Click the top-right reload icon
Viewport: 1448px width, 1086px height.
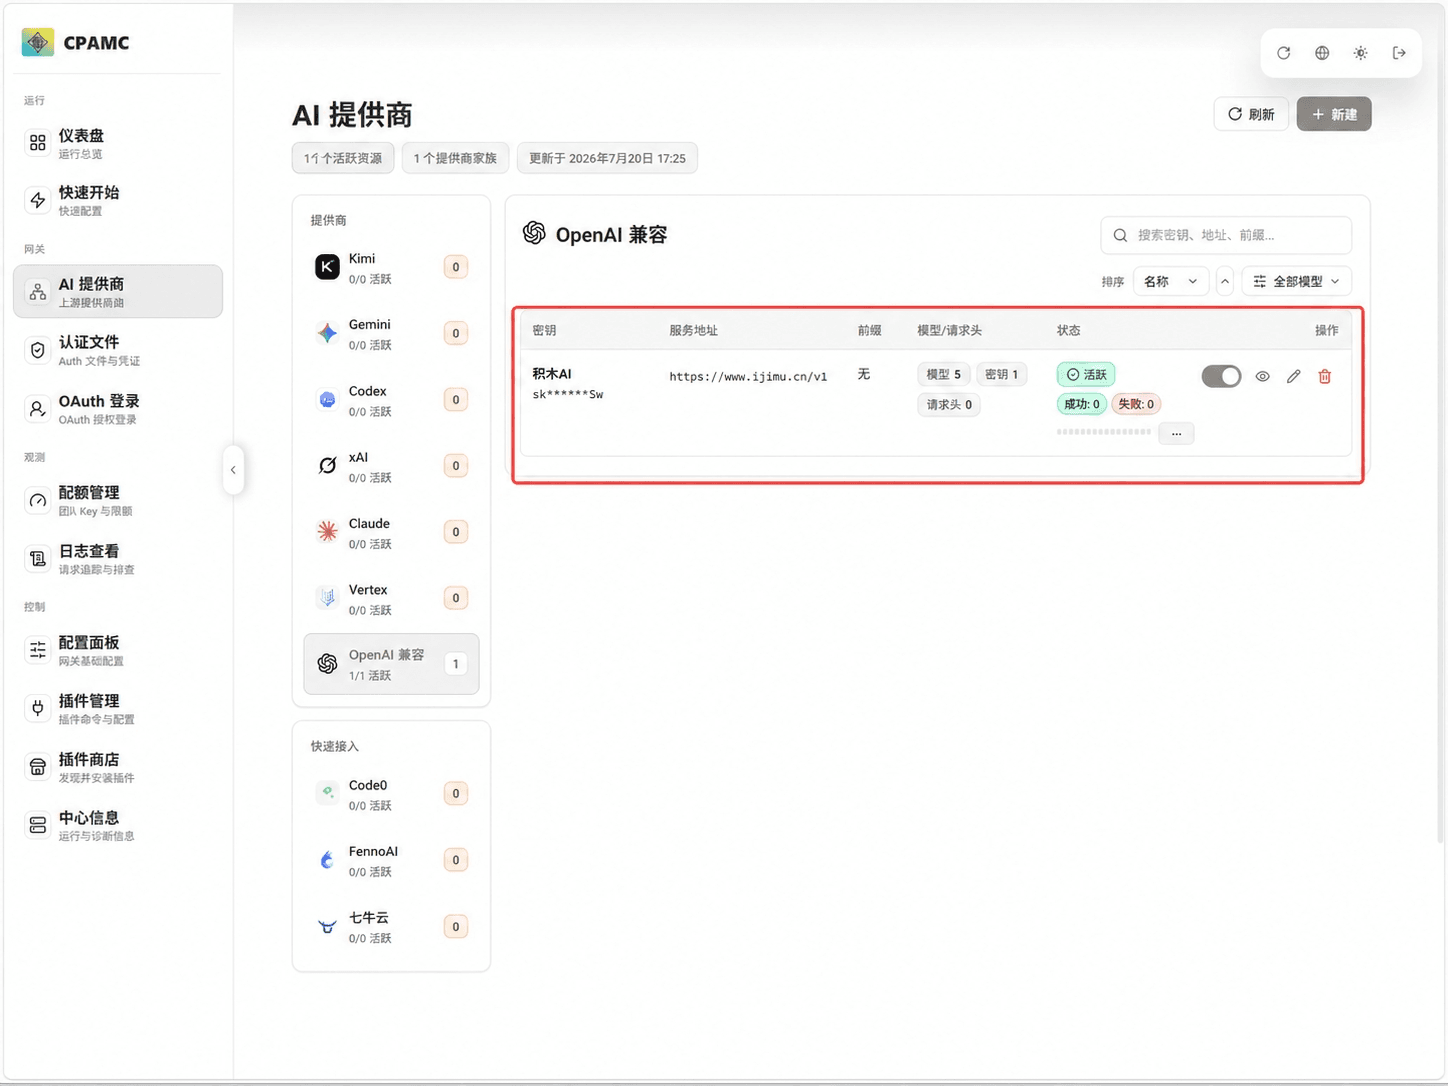click(1284, 53)
